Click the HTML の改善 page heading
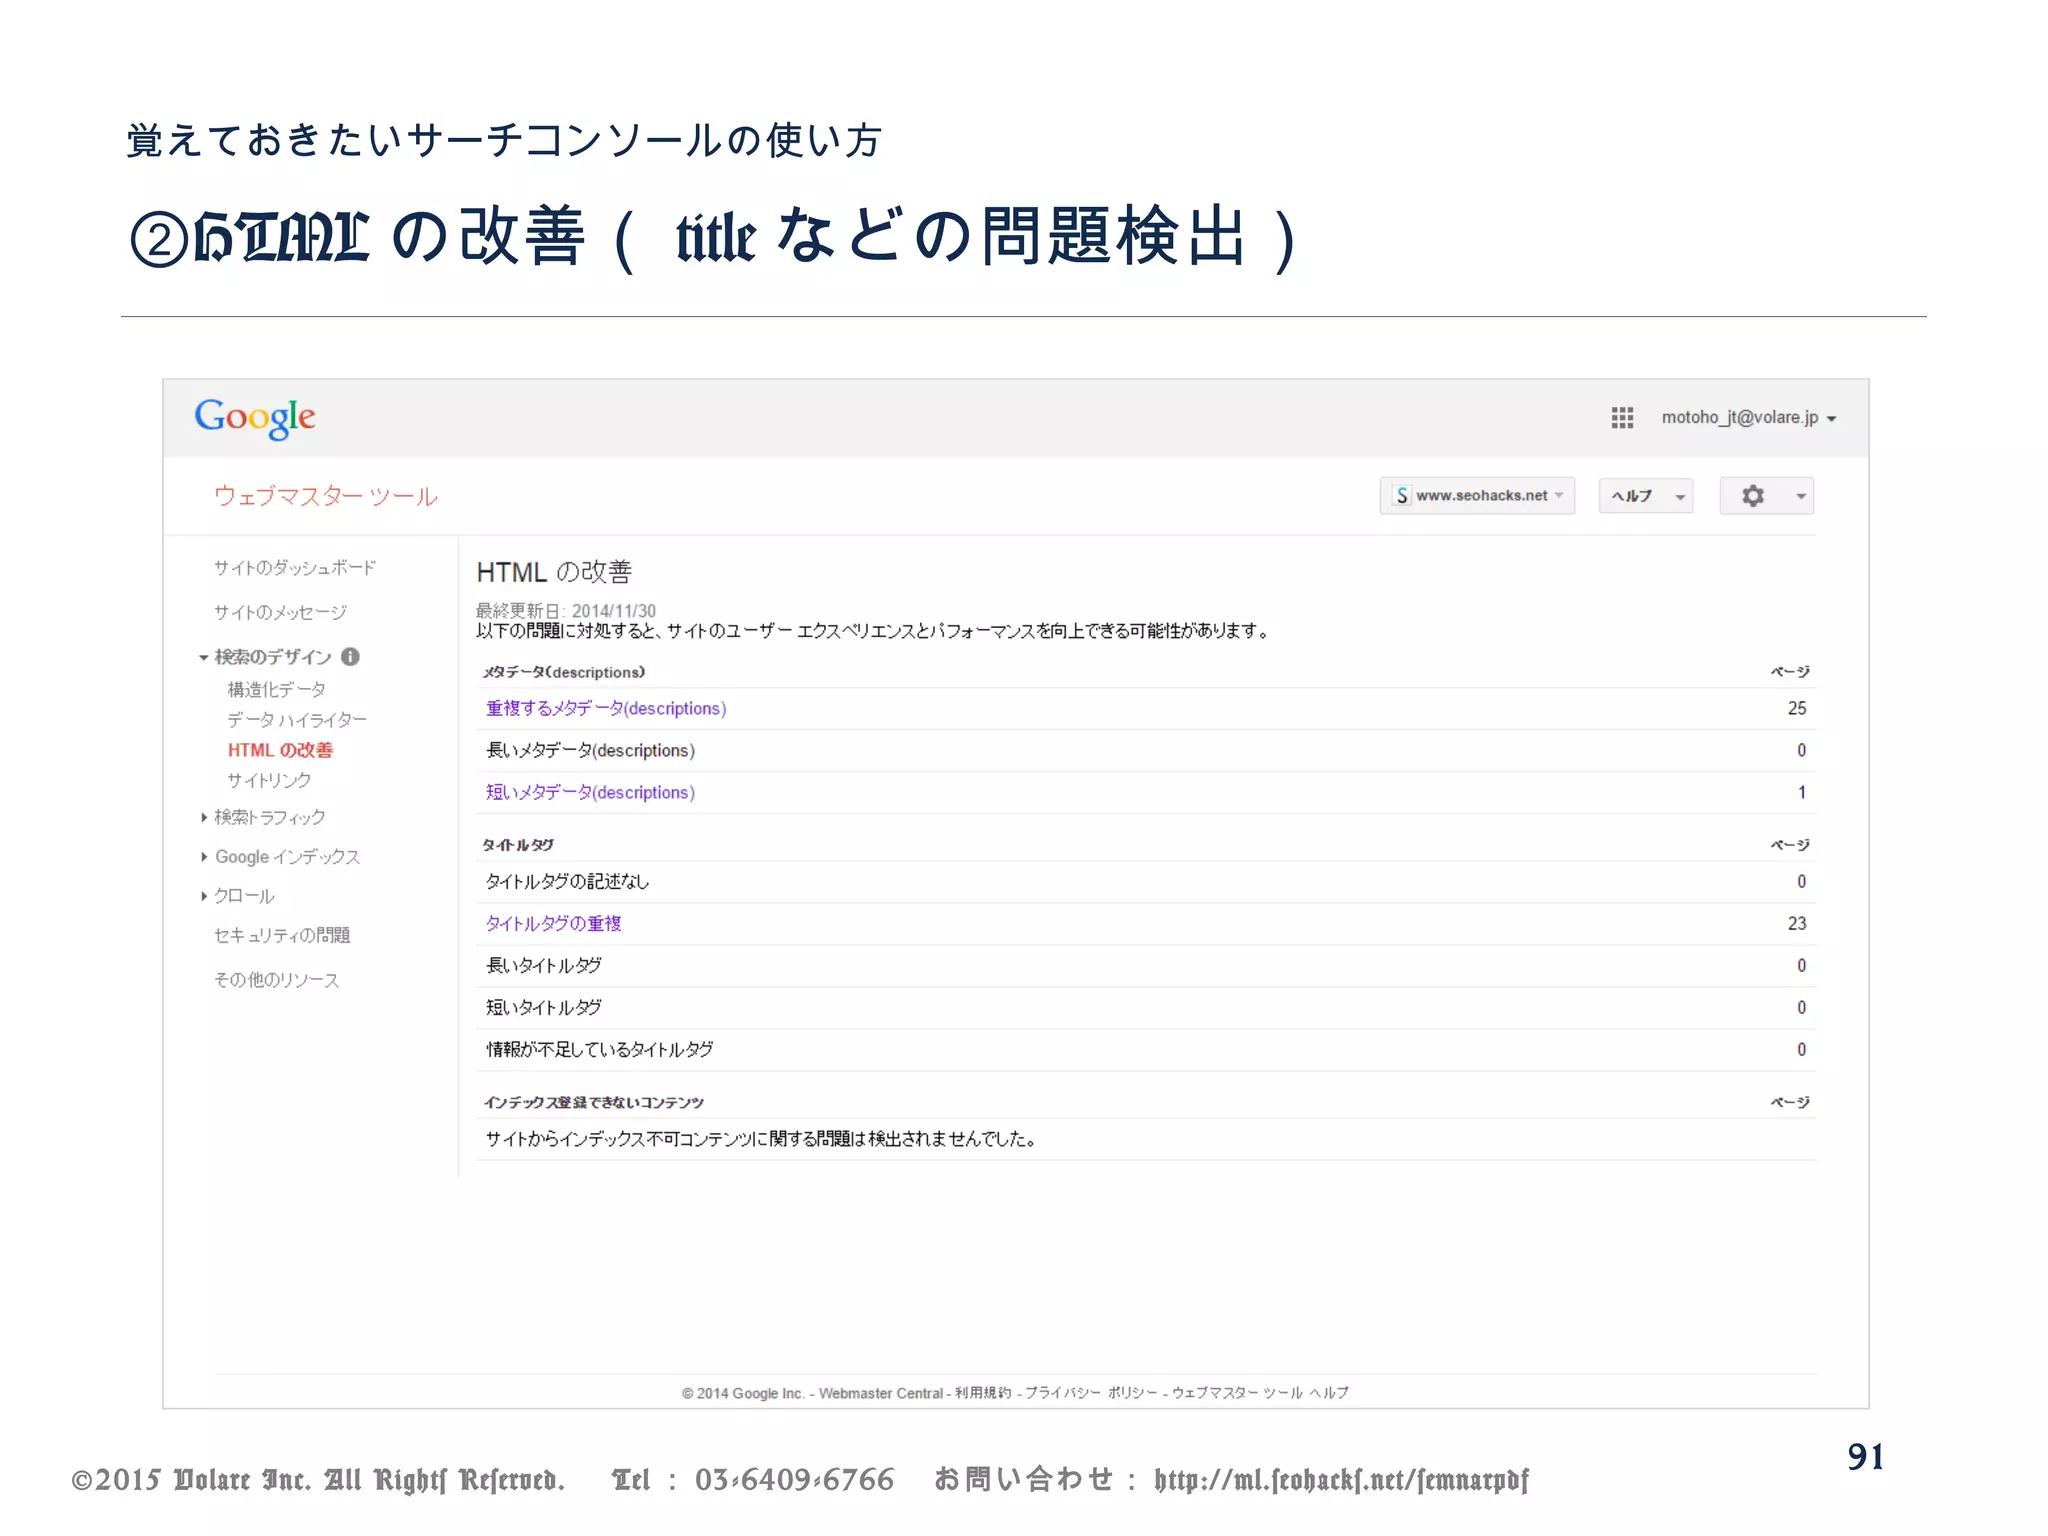 (554, 572)
